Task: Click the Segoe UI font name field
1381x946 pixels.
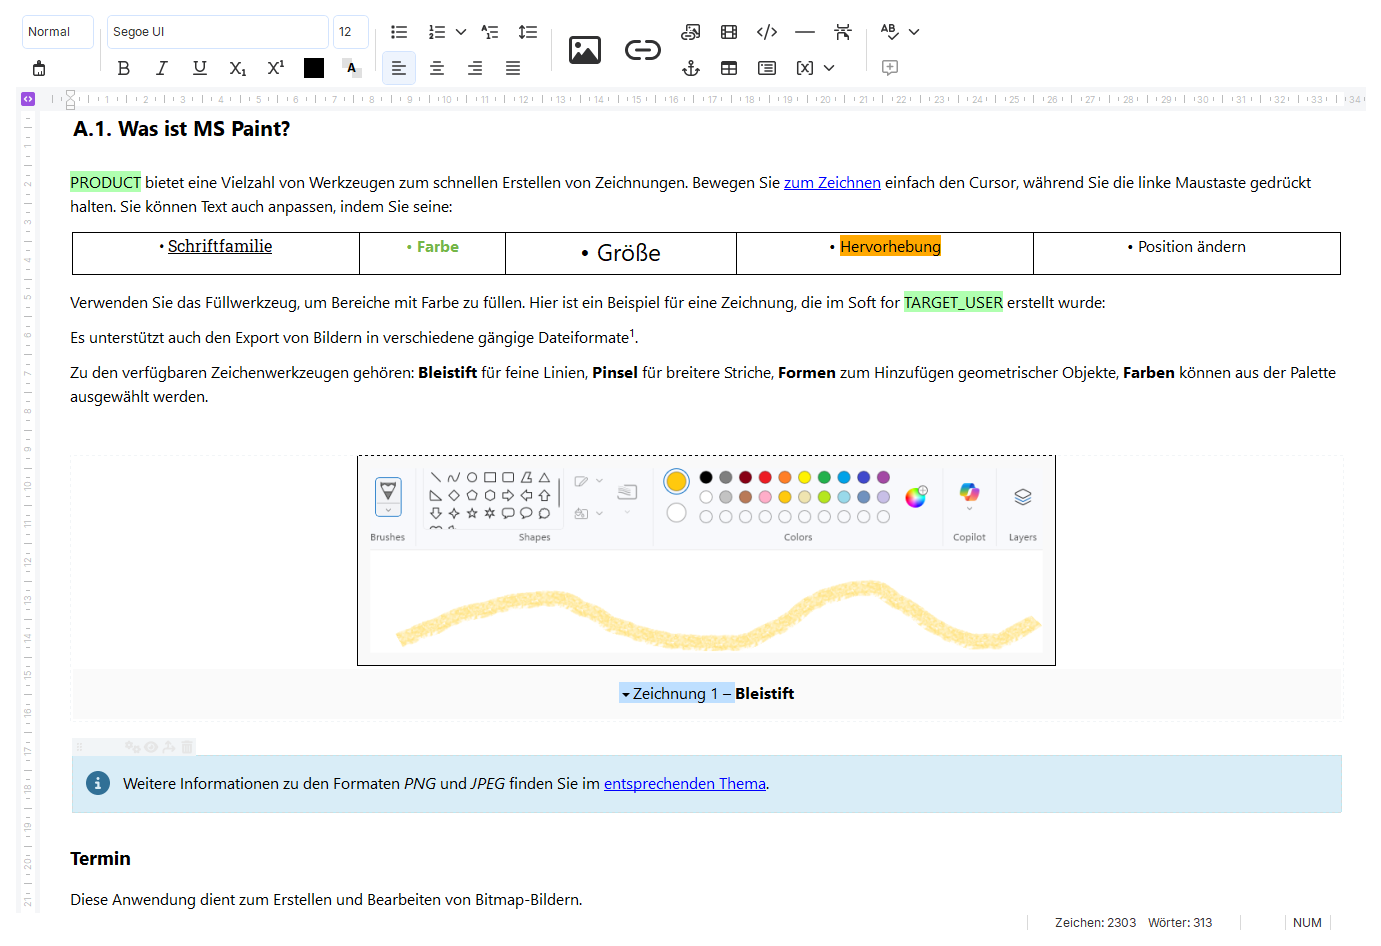Action: (217, 32)
